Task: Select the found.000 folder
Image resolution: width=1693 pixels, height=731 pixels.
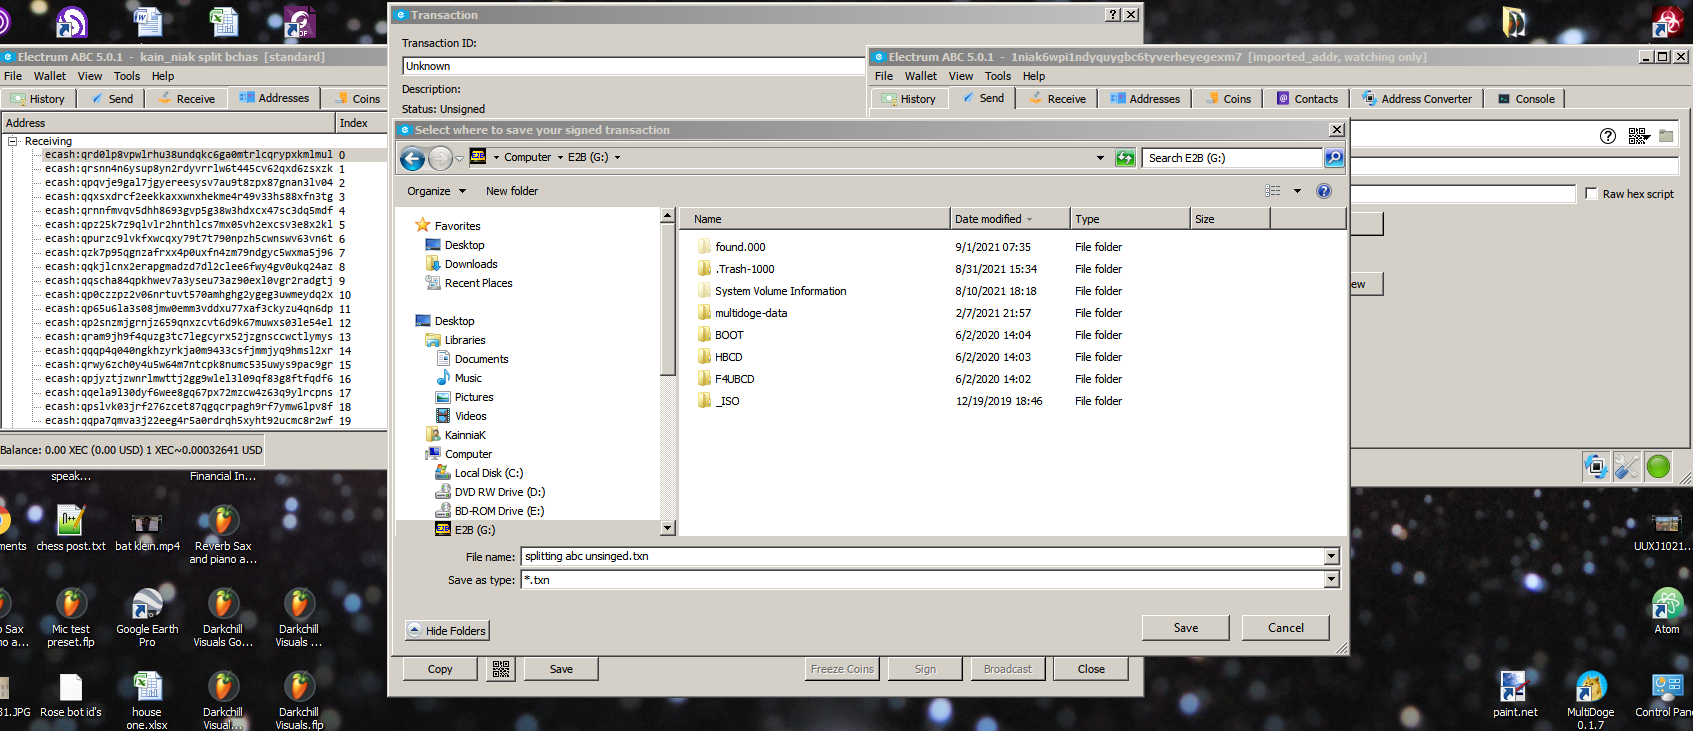Action: tap(740, 247)
